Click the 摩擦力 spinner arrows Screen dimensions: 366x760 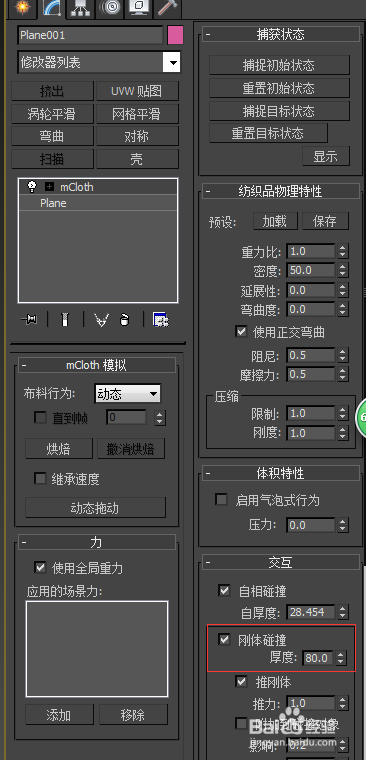[343, 375]
